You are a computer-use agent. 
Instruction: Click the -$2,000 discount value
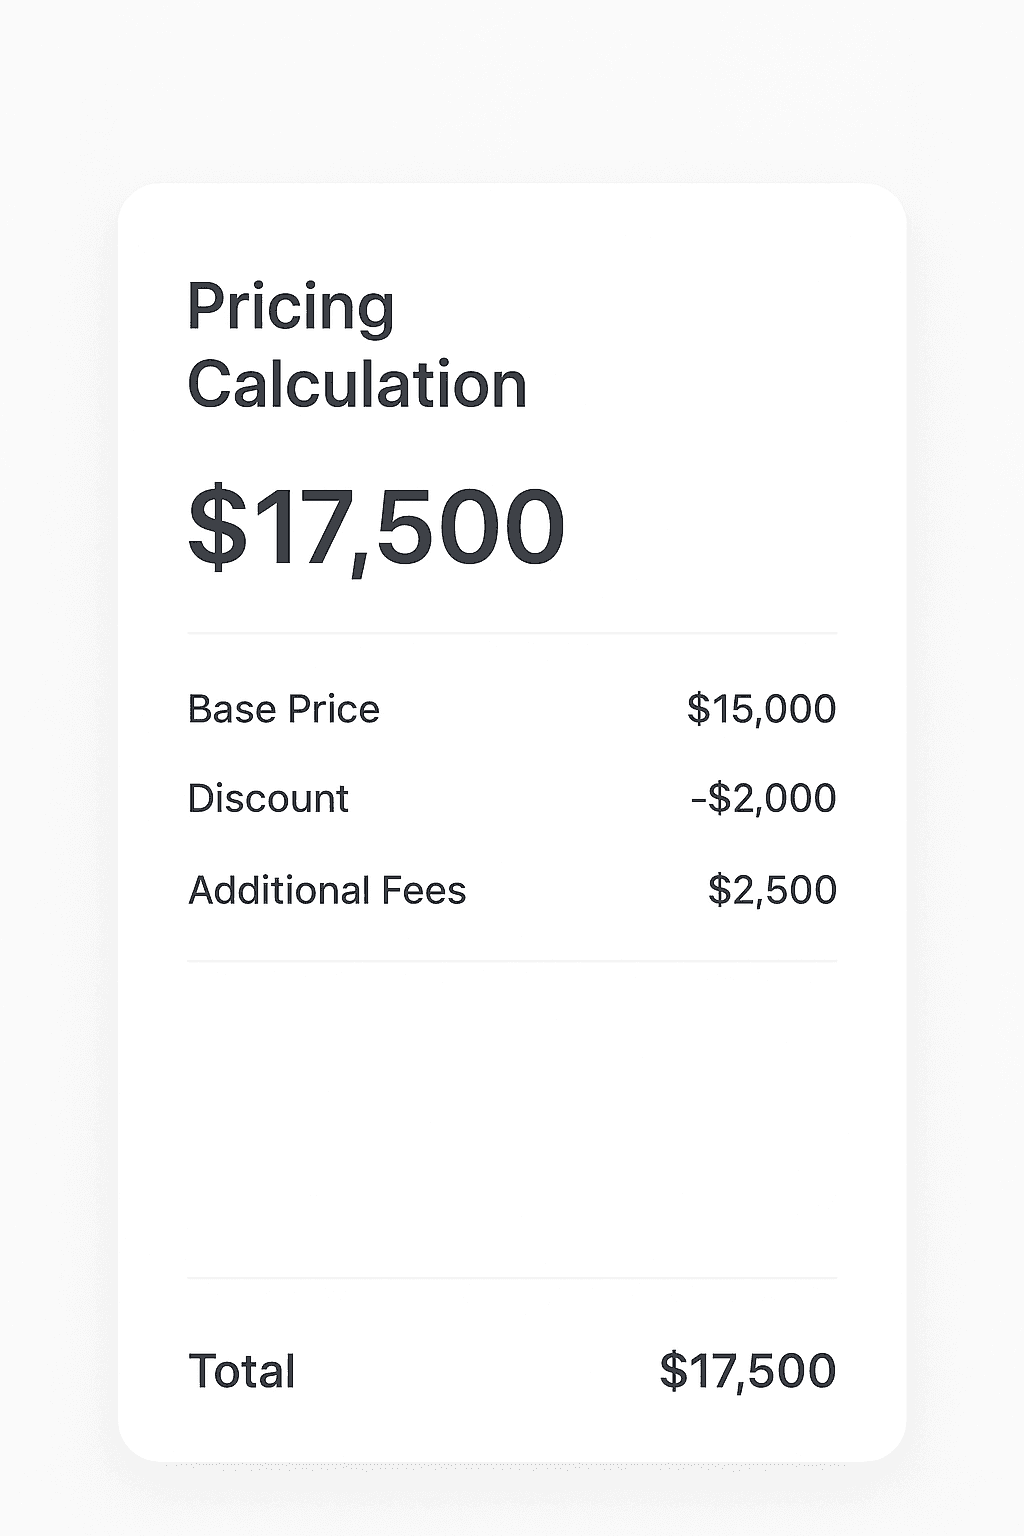tap(763, 798)
